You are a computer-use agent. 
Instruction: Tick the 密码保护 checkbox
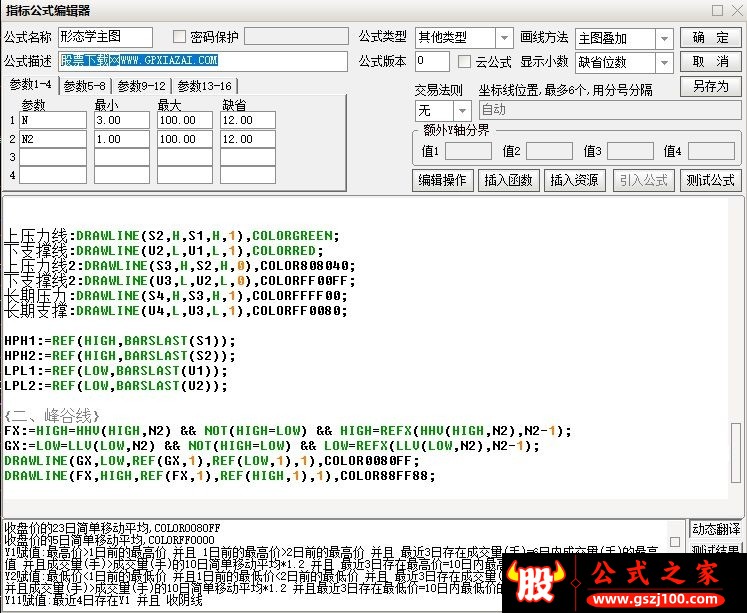coord(179,37)
